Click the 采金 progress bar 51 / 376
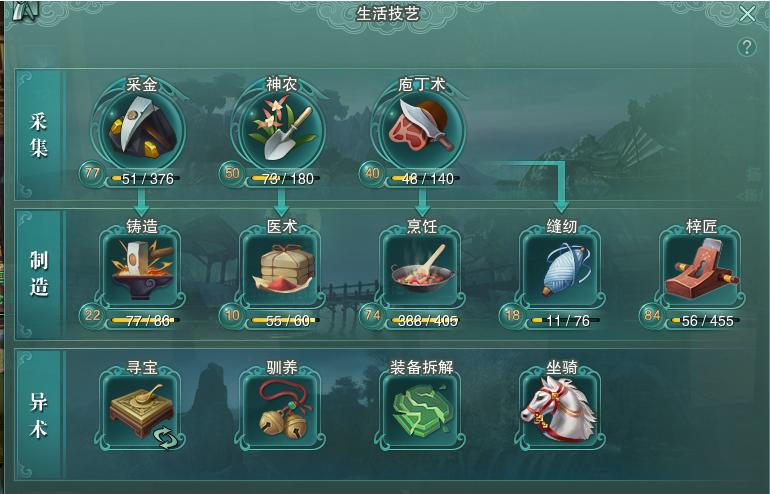This screenshot has width=770, height=494. point(145,179)
